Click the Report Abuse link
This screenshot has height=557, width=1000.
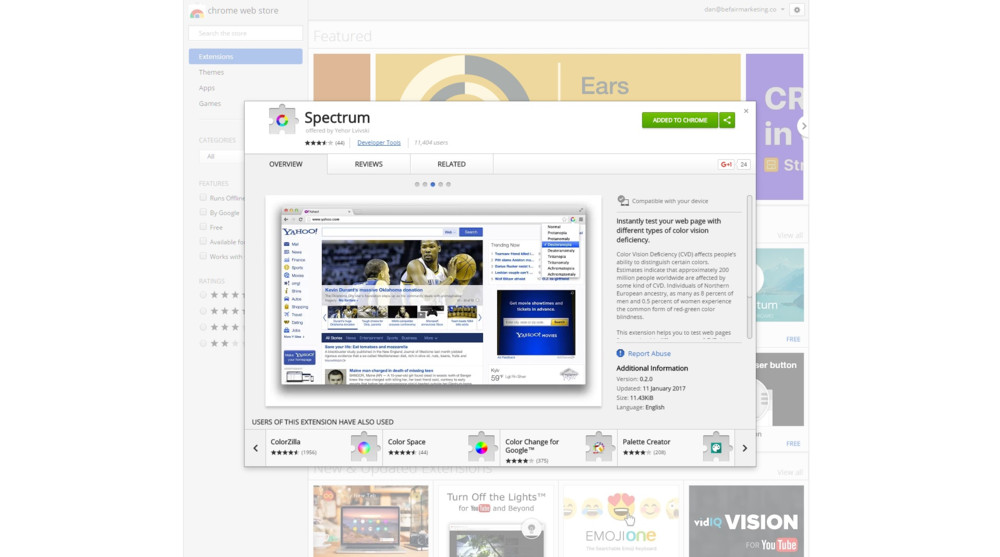[649, 353]
